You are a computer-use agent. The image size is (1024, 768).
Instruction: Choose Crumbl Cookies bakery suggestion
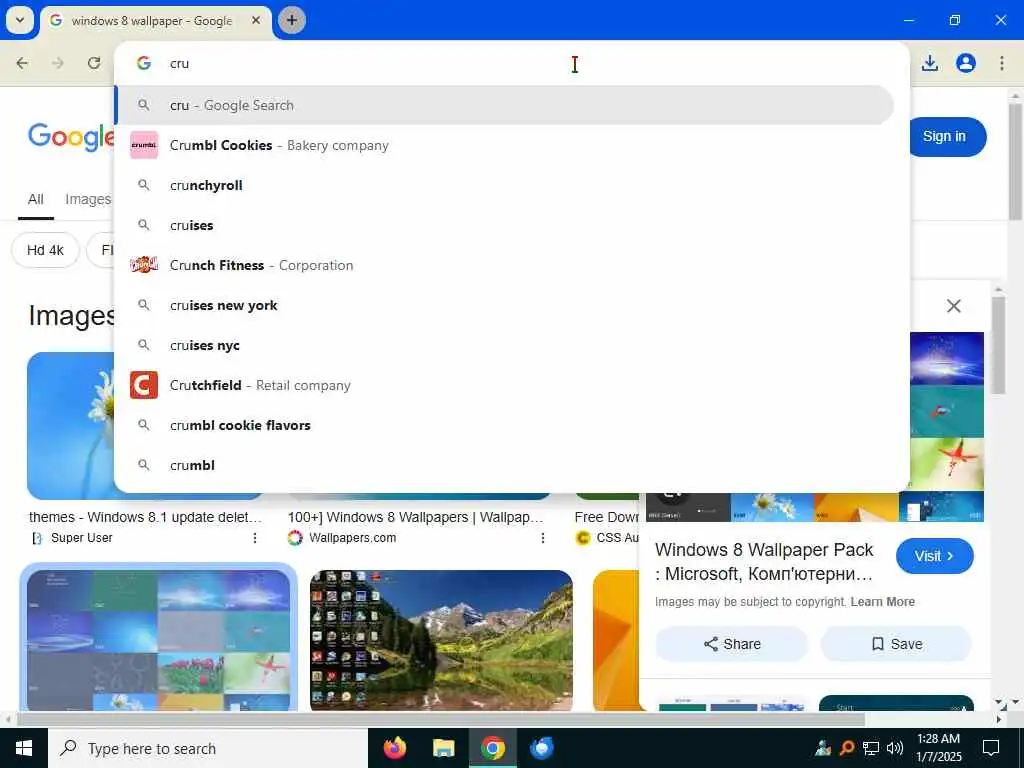click(x=504, y=145)
